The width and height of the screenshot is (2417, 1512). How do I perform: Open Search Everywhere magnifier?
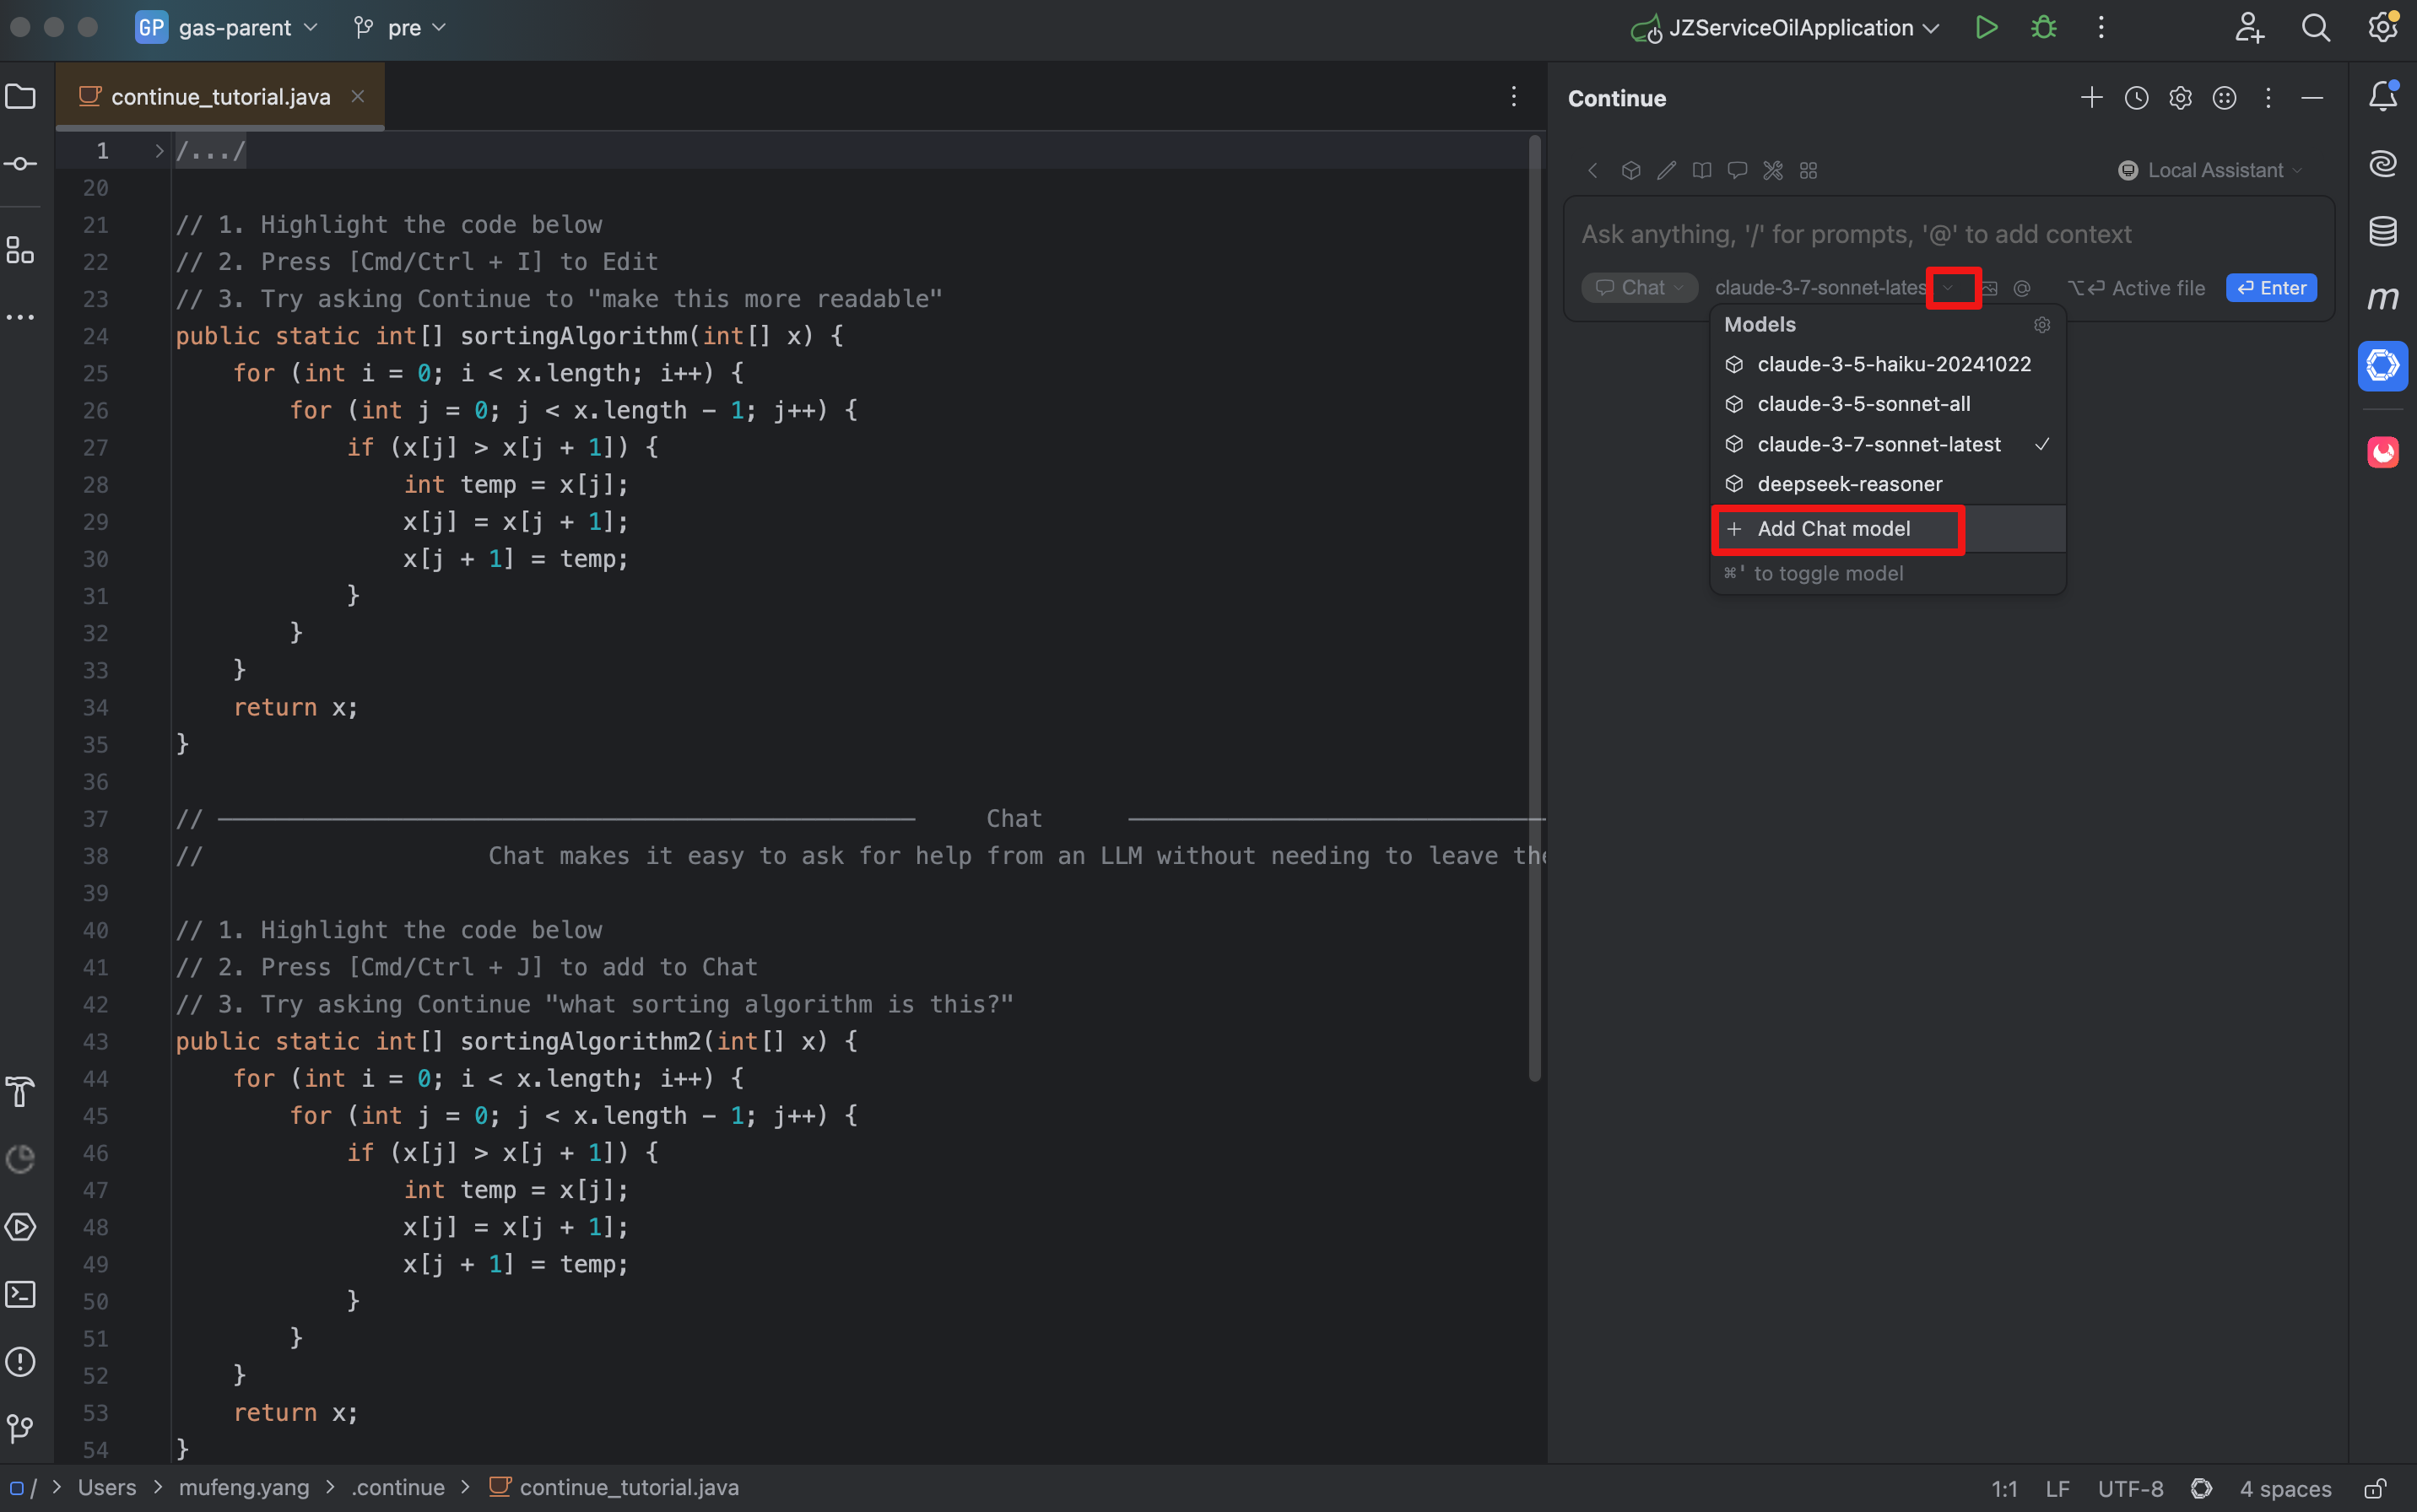point(2317,27)
